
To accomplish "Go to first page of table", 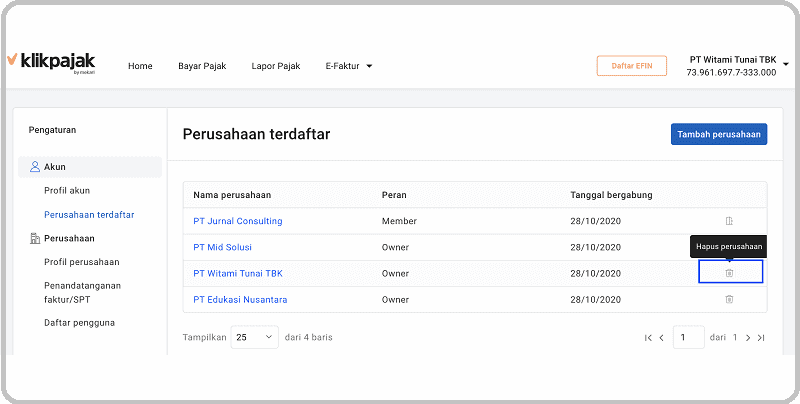I will click(648, 338).
